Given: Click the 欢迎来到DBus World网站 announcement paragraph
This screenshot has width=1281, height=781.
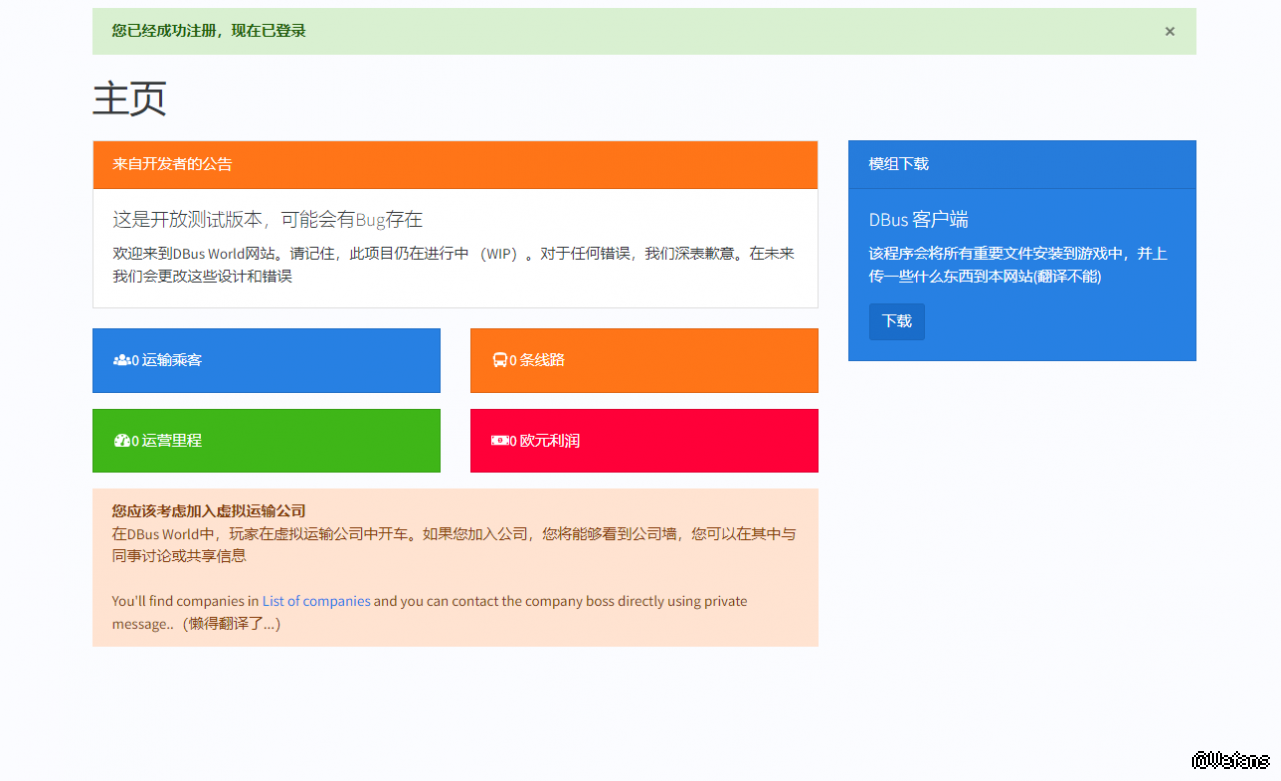Looking at the screenshot, I should point(454,265).
